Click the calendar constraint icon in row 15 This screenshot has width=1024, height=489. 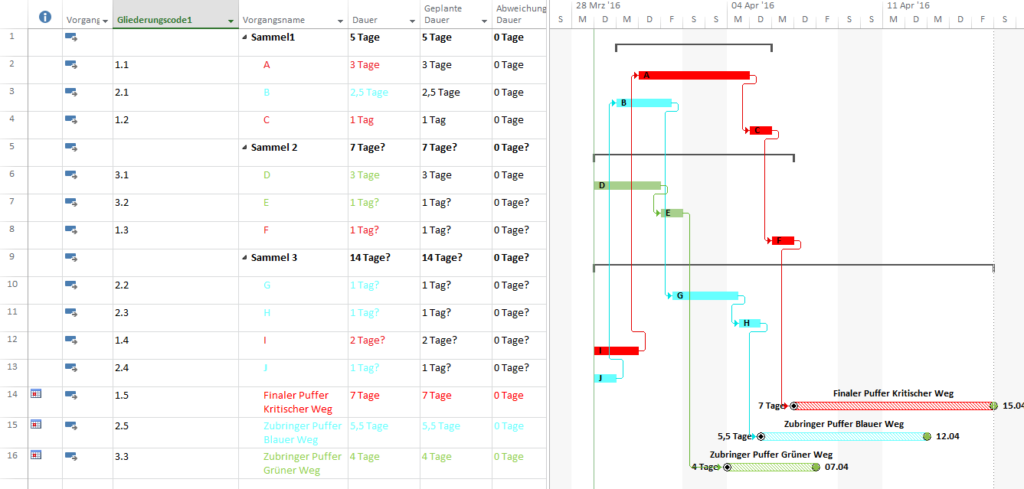click(x=37, y=424)
